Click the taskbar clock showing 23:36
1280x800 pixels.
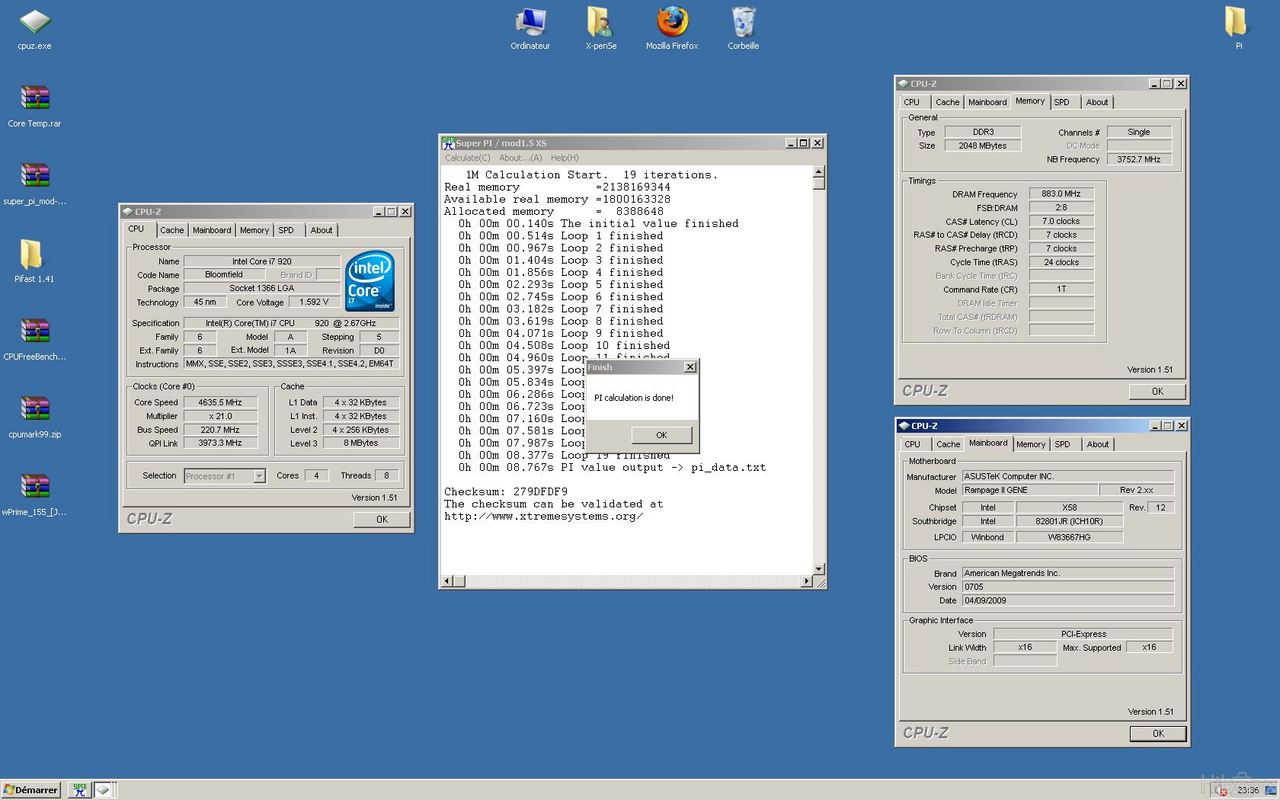[1248, 790]
